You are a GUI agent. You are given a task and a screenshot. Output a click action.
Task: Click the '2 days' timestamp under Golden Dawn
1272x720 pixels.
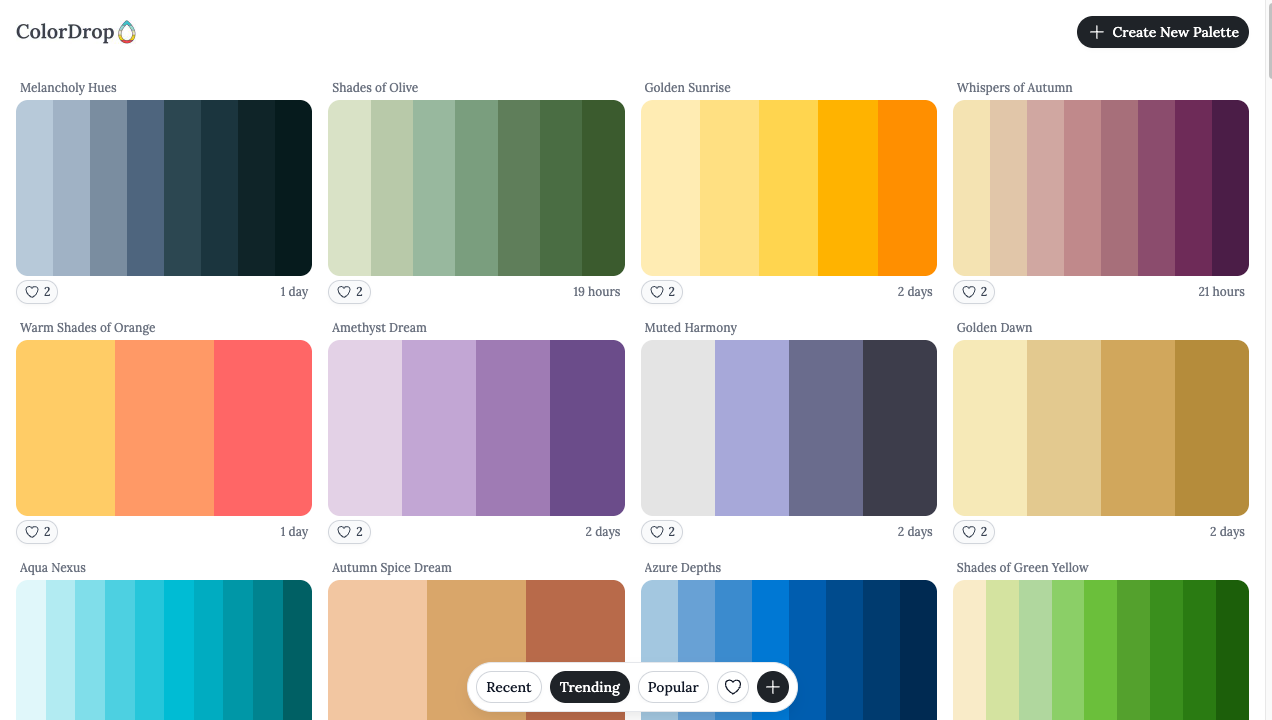[1227, 532]
